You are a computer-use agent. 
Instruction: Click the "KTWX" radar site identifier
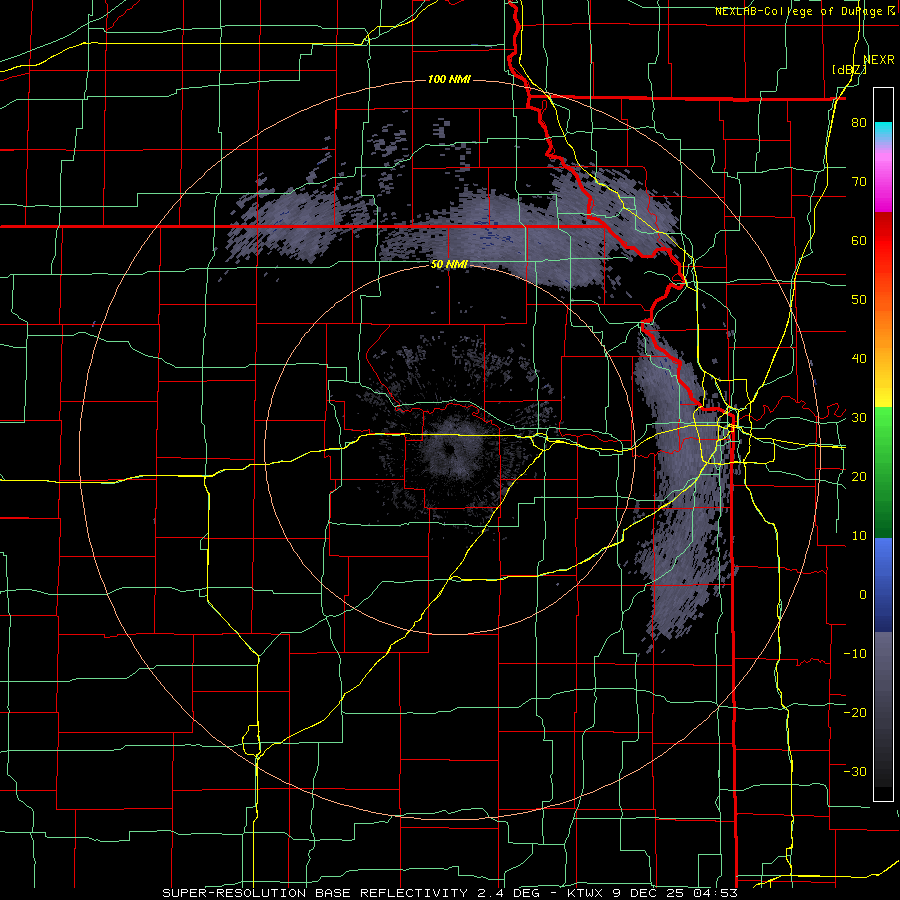point(587,893)
